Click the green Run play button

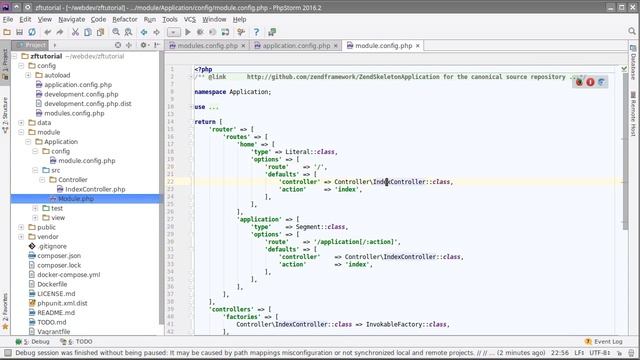pos(188,32)
